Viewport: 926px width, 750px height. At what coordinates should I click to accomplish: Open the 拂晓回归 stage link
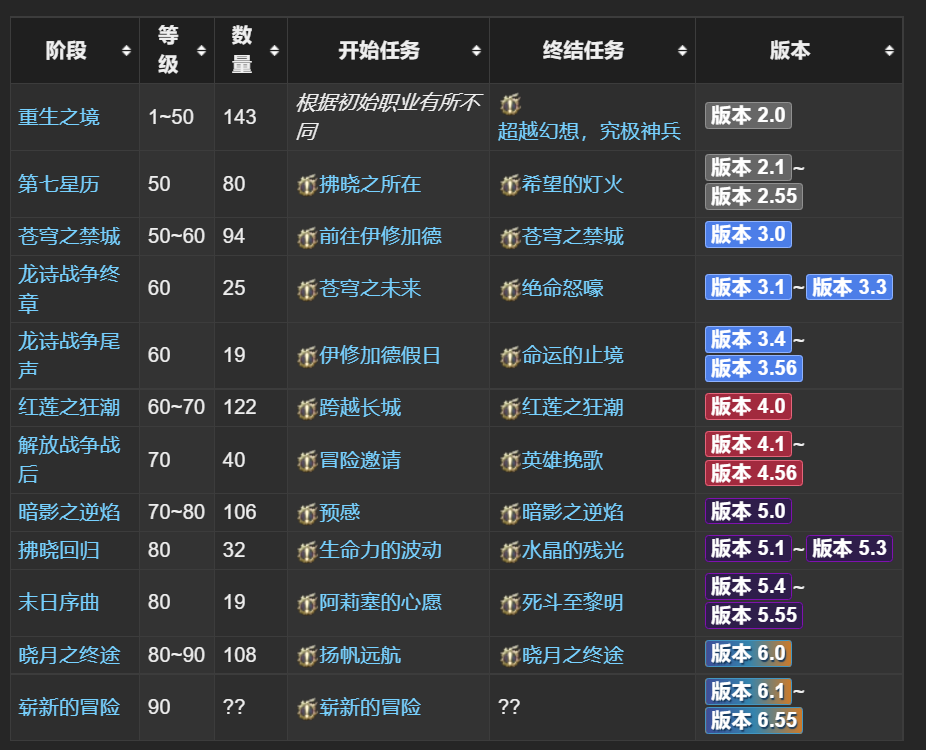point(59,550)
